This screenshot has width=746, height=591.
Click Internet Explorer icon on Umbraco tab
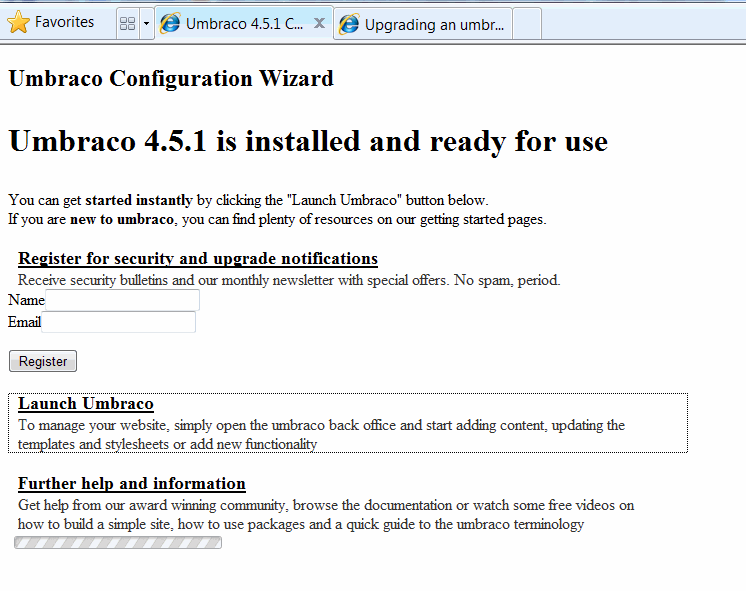(x=170, y=23)
